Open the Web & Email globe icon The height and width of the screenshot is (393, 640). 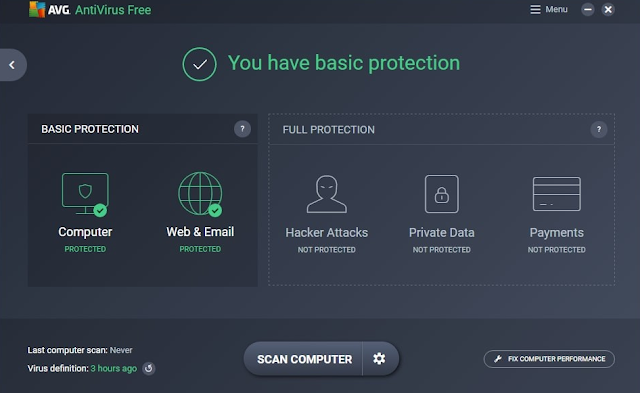[200, 194]
